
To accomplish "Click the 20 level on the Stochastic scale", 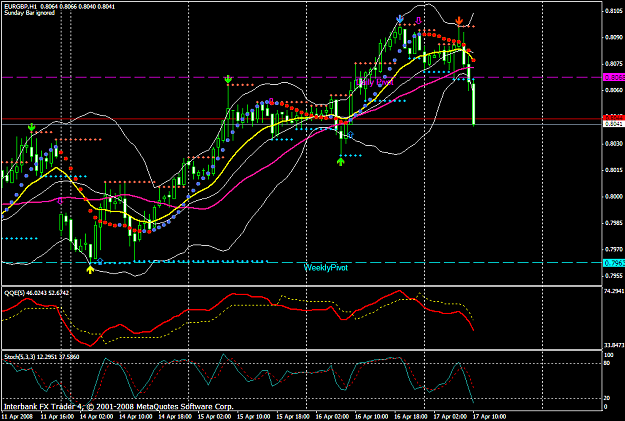I will click(x=607, y=398).
